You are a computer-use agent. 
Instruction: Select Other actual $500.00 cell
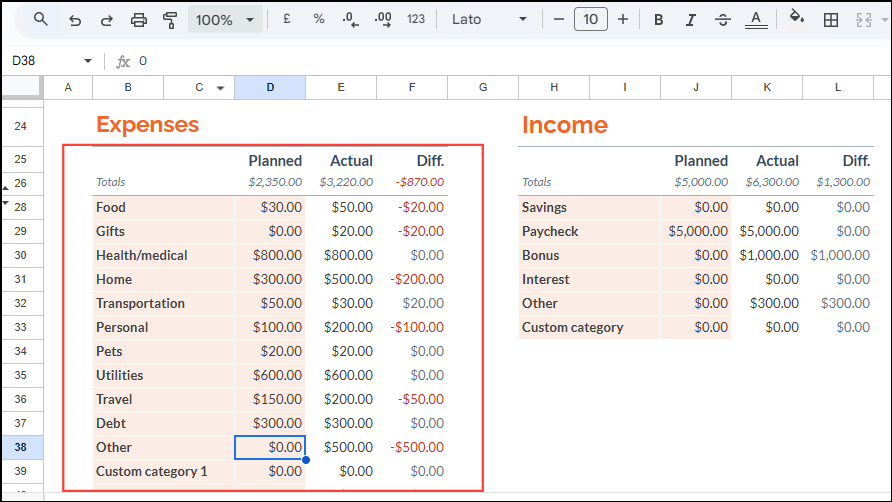click(x=341, y=447)
